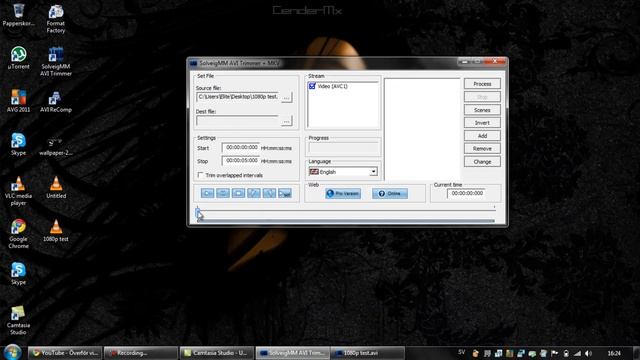Click the Pause button in trimmer toolbar

point(223,193)
